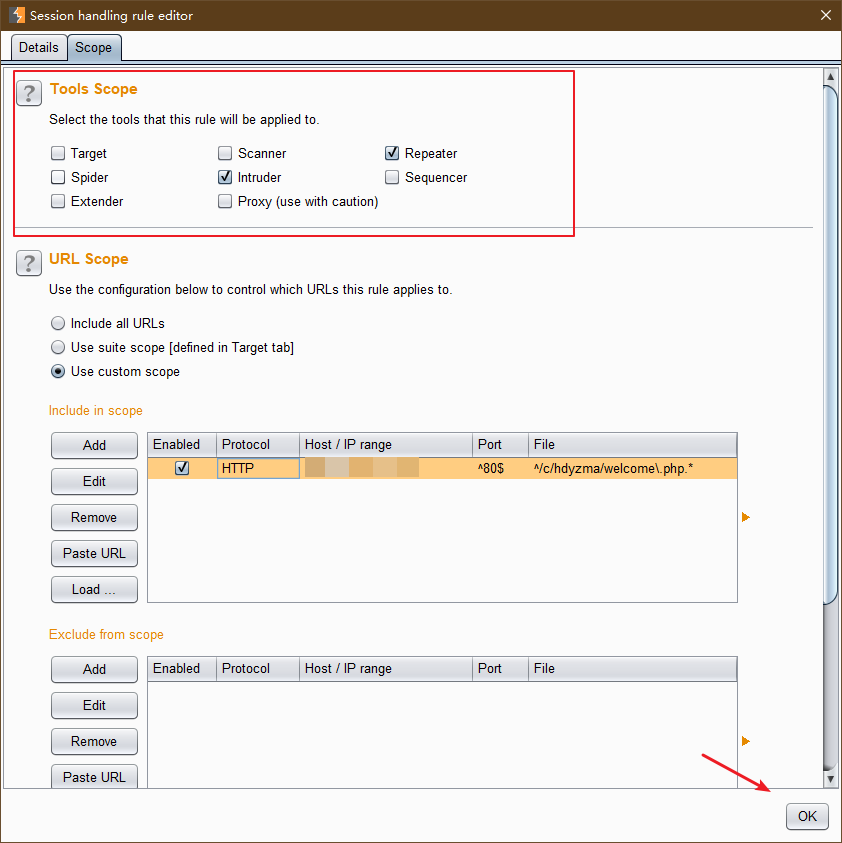The width and height of the screenshot is (842, 843).
Task: Enable Proxy (use with caution) checkbox
Action: 225,202
